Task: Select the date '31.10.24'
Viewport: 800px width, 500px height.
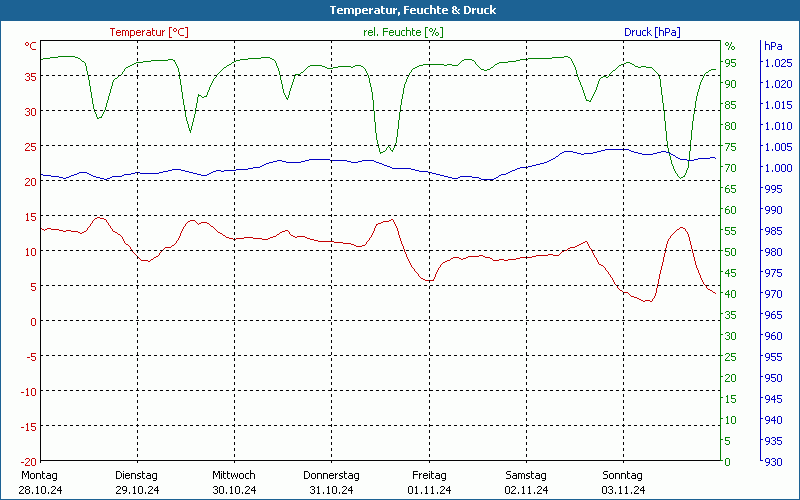Action: (331, 490)
